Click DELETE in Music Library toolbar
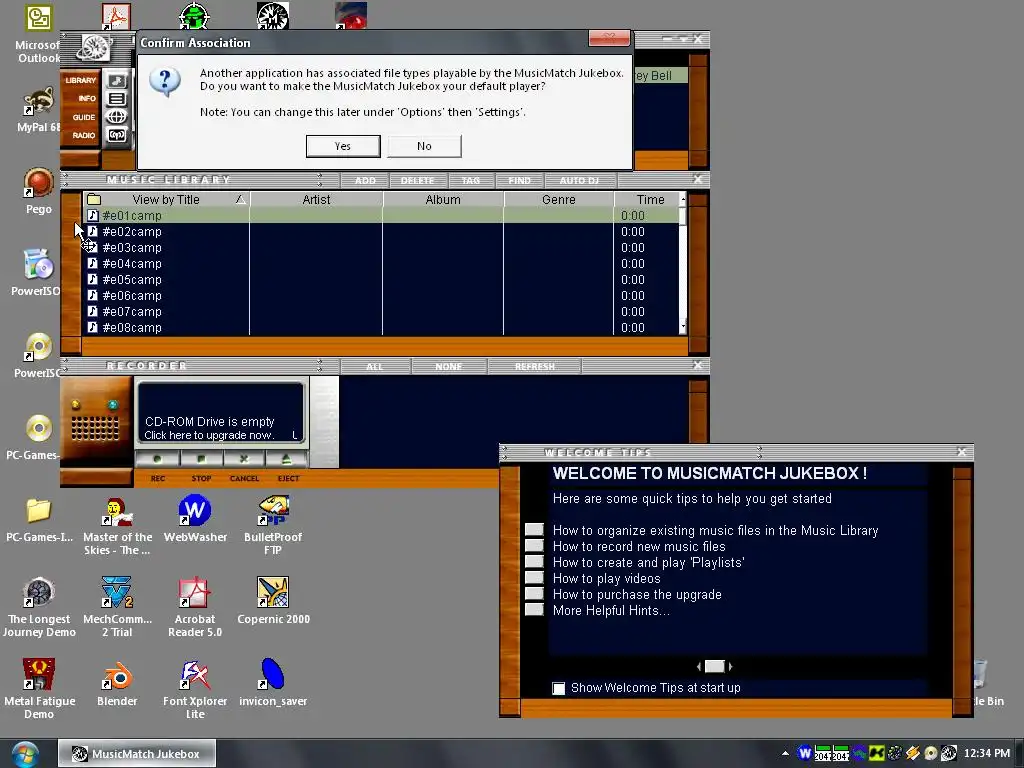The image size is (1024, 768). click(417, 180)
